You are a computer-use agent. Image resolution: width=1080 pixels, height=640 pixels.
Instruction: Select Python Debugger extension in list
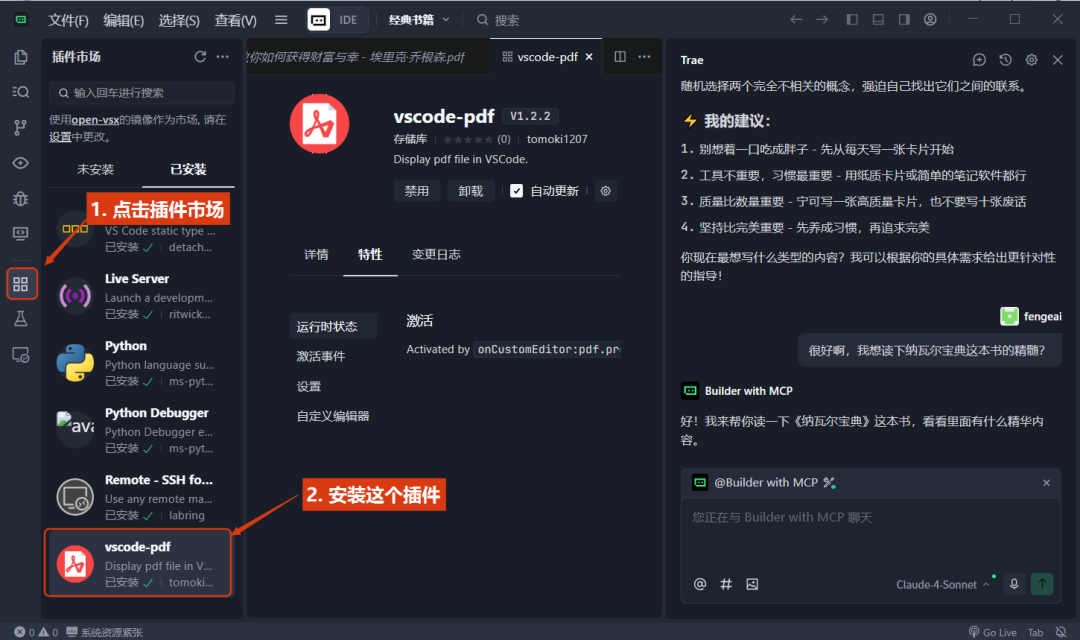[x=141, y=431]
